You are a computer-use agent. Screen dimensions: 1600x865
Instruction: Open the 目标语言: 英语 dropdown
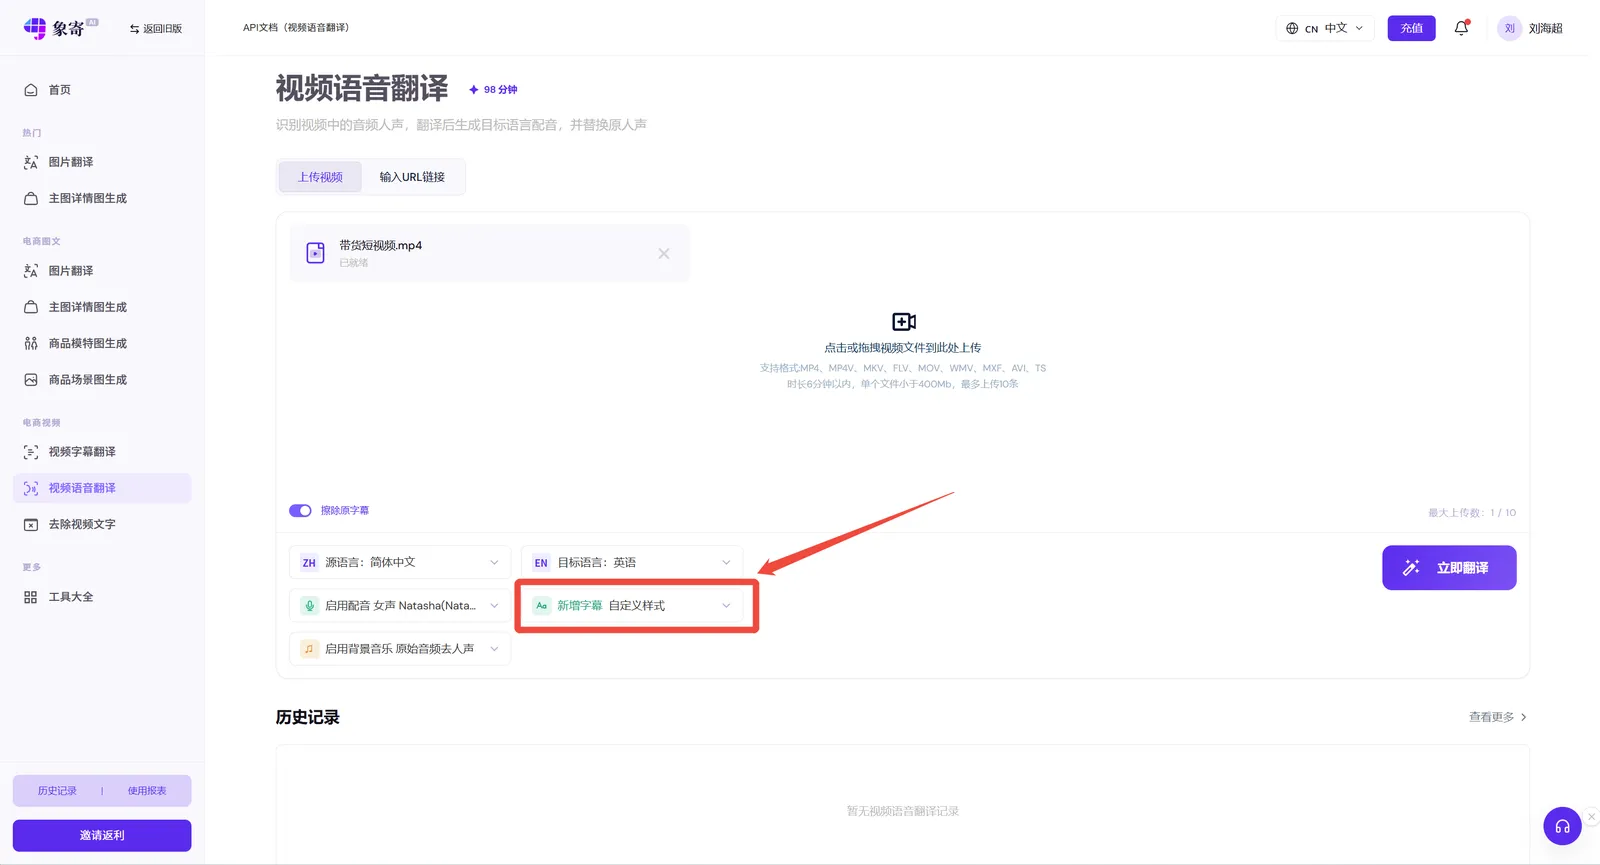click(632, 563)
